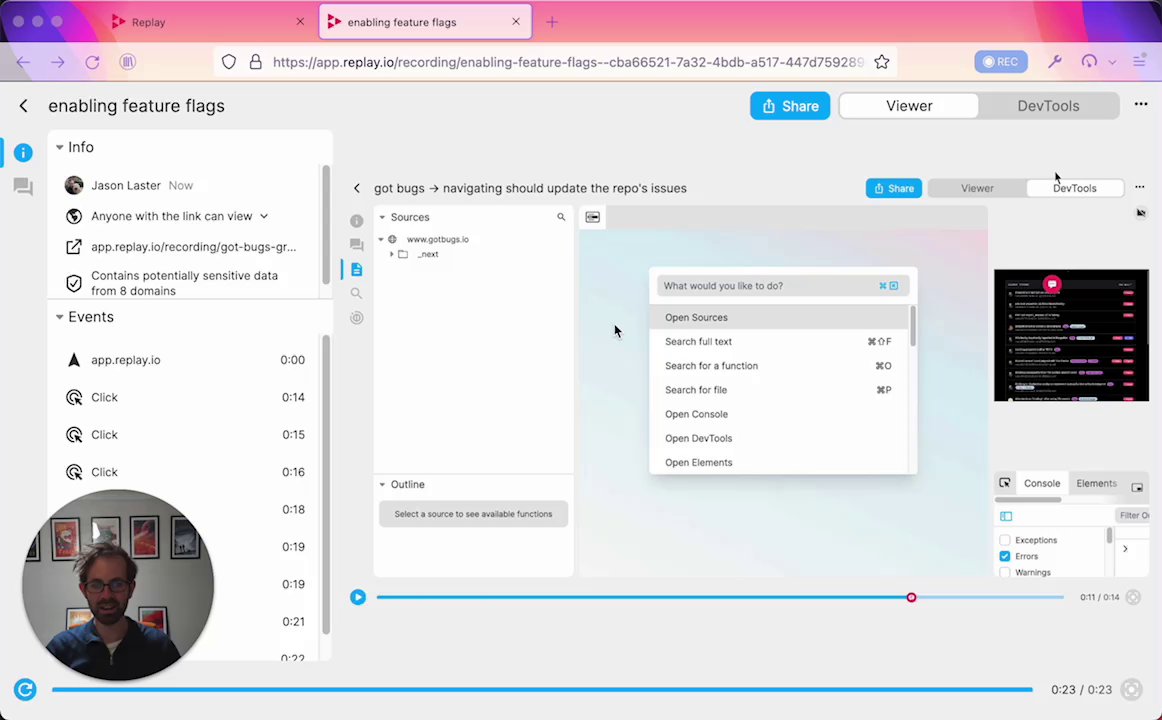Open the Info panel icon in left sidebar
The image size is (1162, 720).
click(23, 153)
